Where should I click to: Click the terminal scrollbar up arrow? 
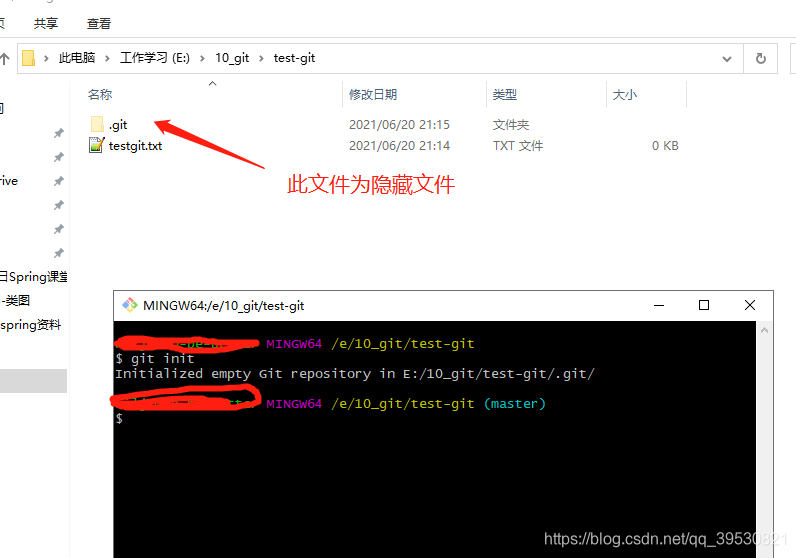point(765,331)
